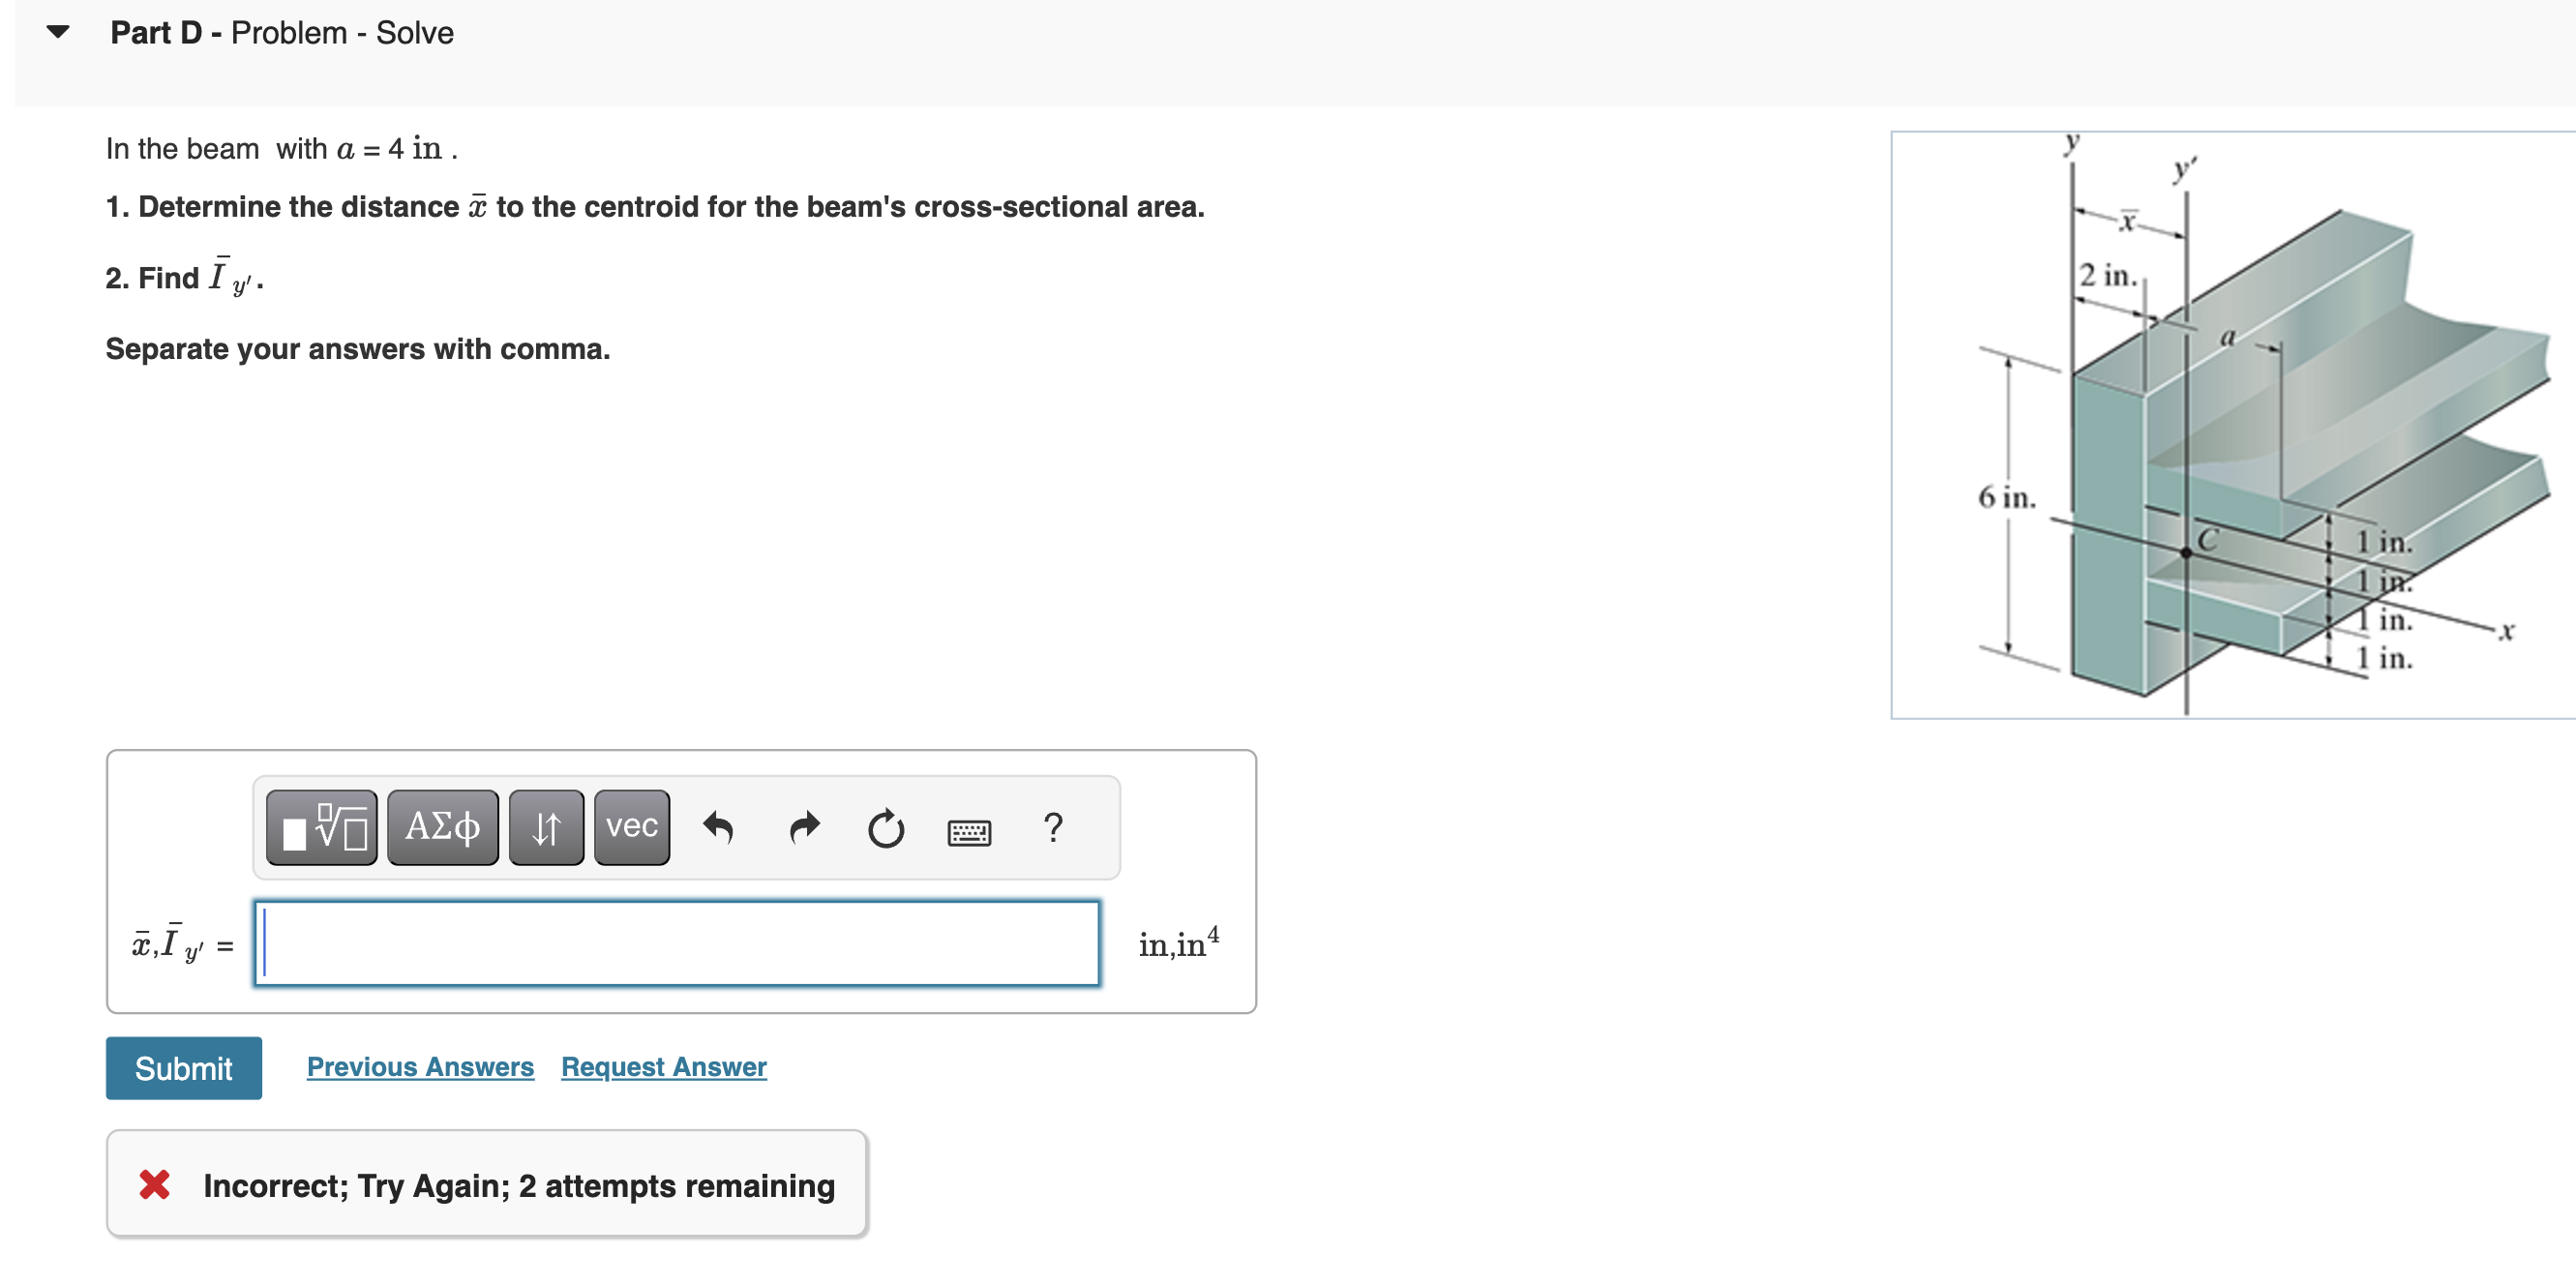Reset the answer using the circular reset icon
Viewport: 2576px width, 1285px height.
(x=886, y=829)
